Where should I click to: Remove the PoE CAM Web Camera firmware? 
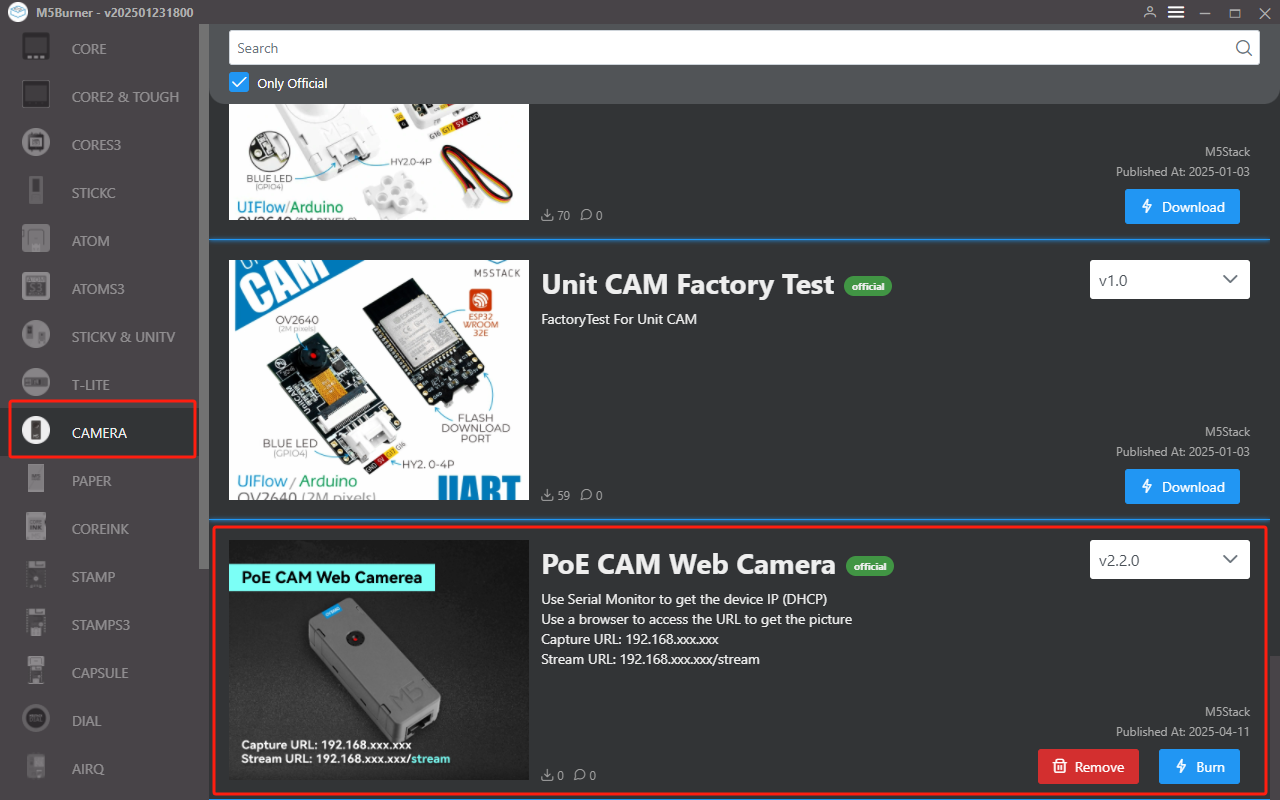point(1088,767)
